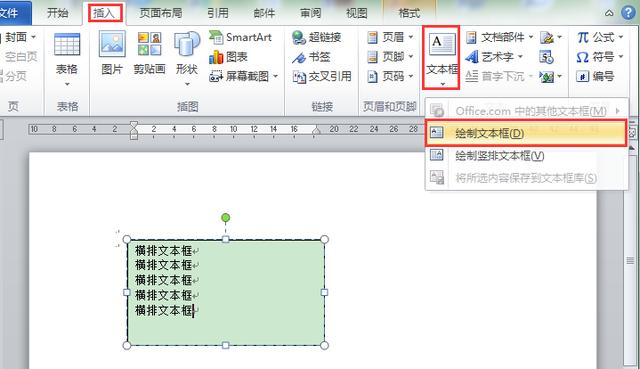This screenshot has width=640, height=369.
Task: Switch to the 开始 tab
Action: (x=58, y=13)
